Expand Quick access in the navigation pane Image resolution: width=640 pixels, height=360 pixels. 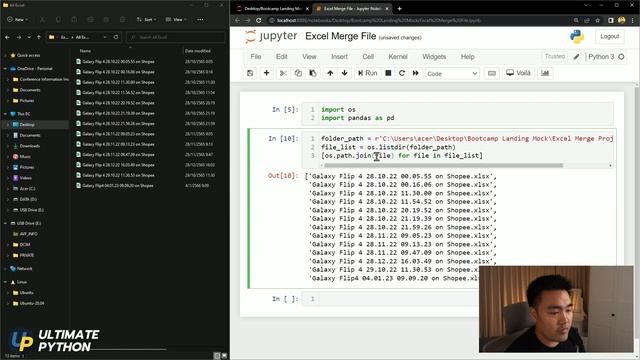[x=6, y=55]
